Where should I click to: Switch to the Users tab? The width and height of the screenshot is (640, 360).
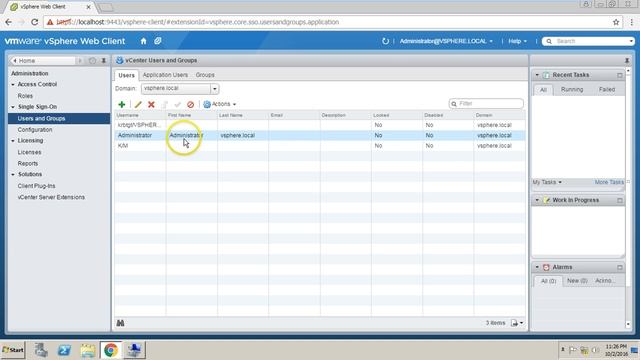coord(126,75)
